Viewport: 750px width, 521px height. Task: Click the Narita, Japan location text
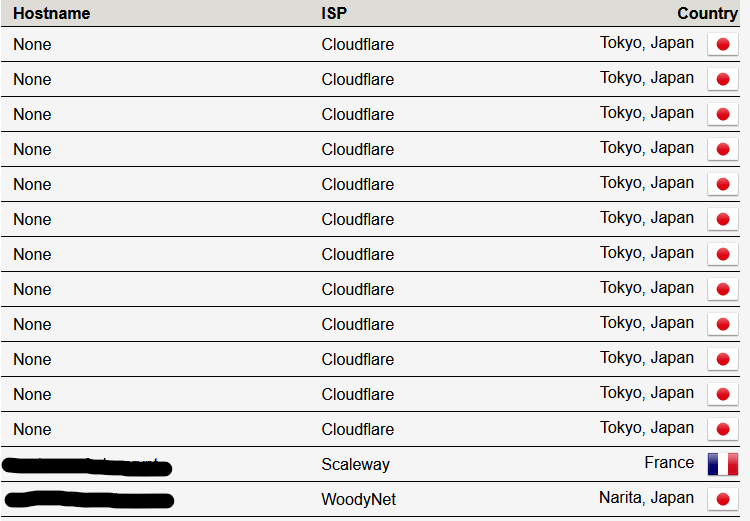coord(646,498)
